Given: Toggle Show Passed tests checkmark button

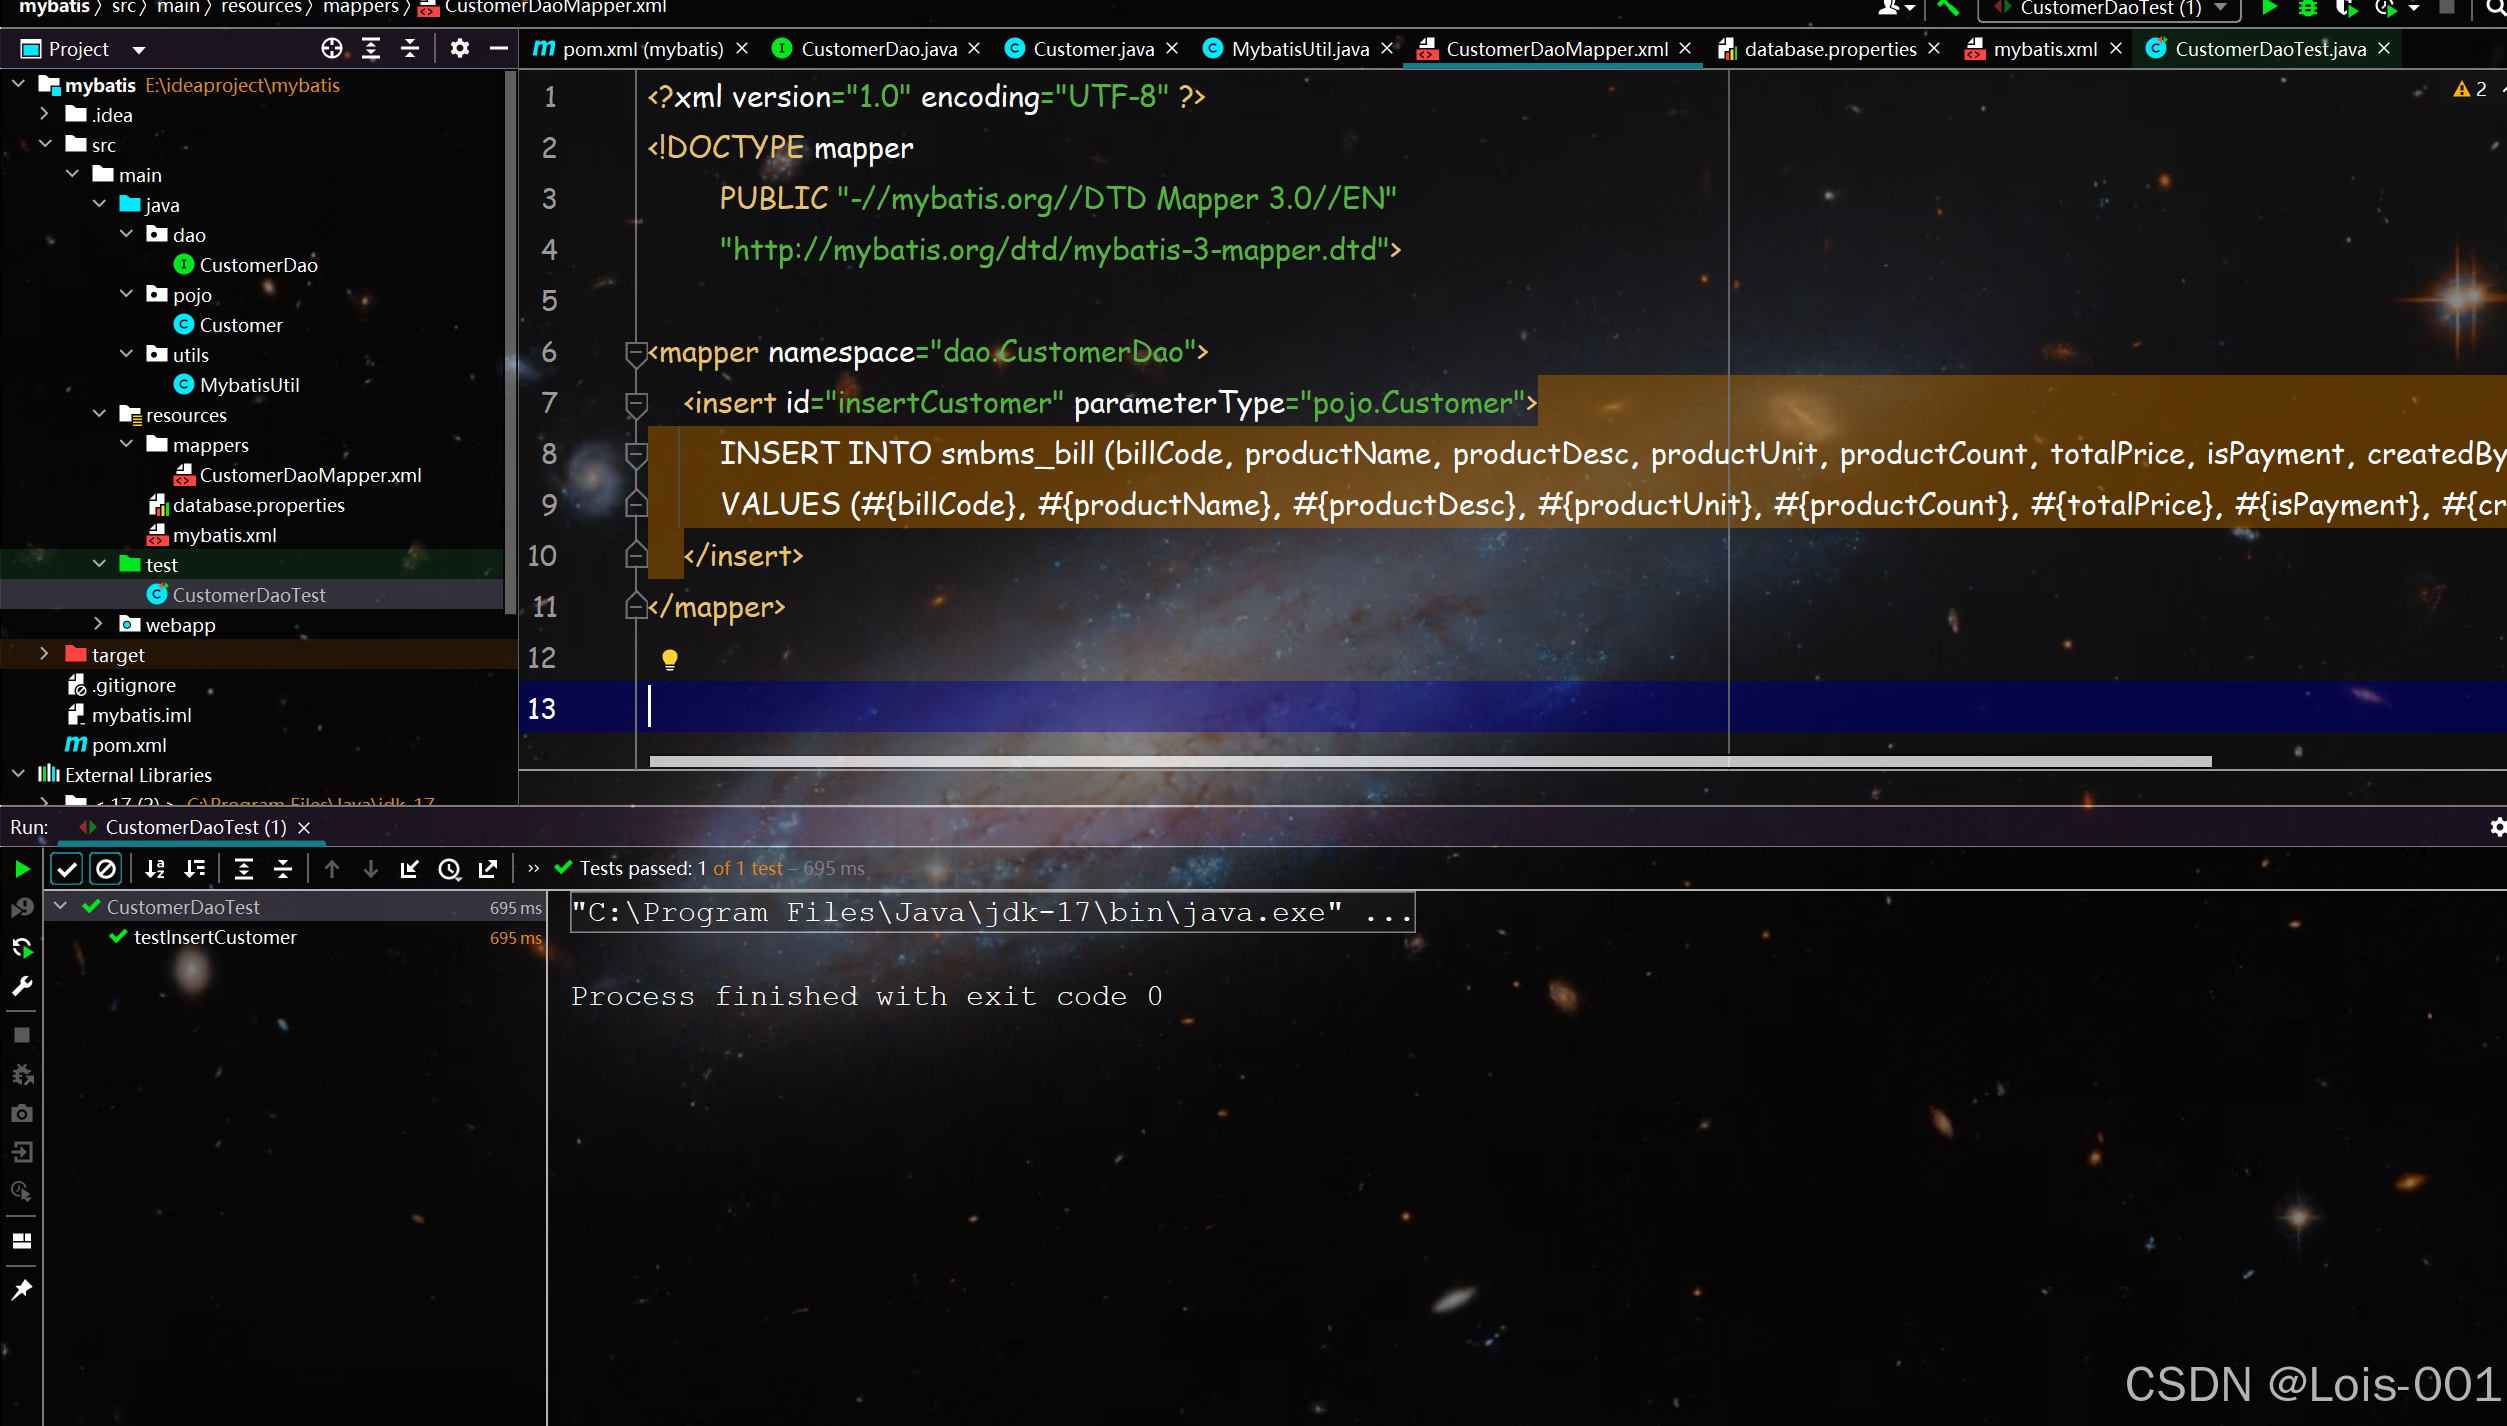Looking at the screenshot, I should pyautogui.click(x=67, y=869).
